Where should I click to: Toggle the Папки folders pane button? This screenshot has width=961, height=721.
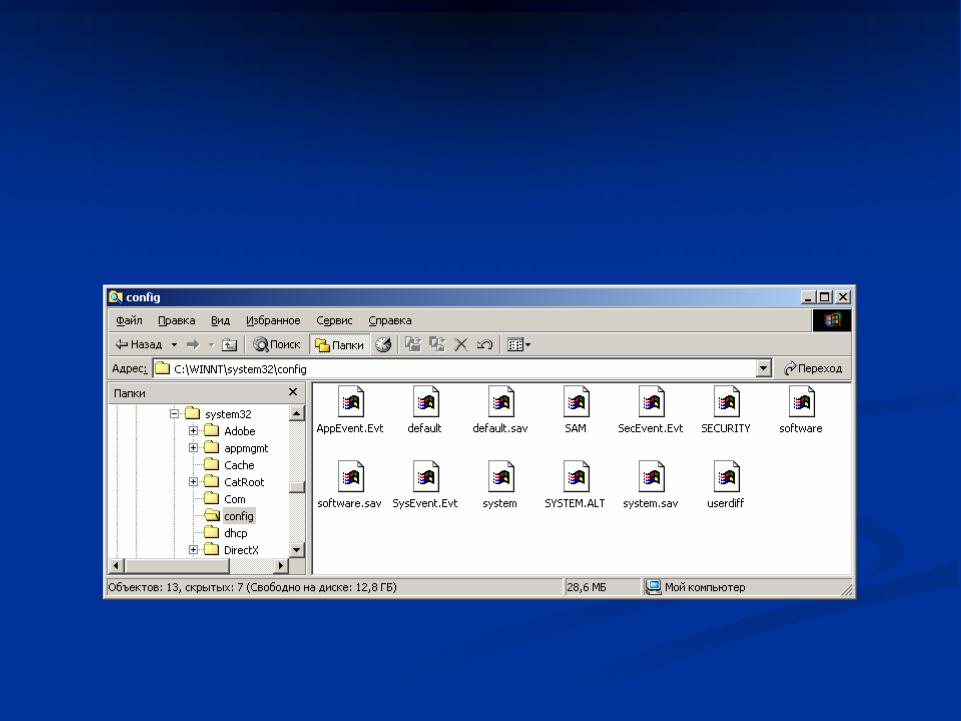point(340,345)
